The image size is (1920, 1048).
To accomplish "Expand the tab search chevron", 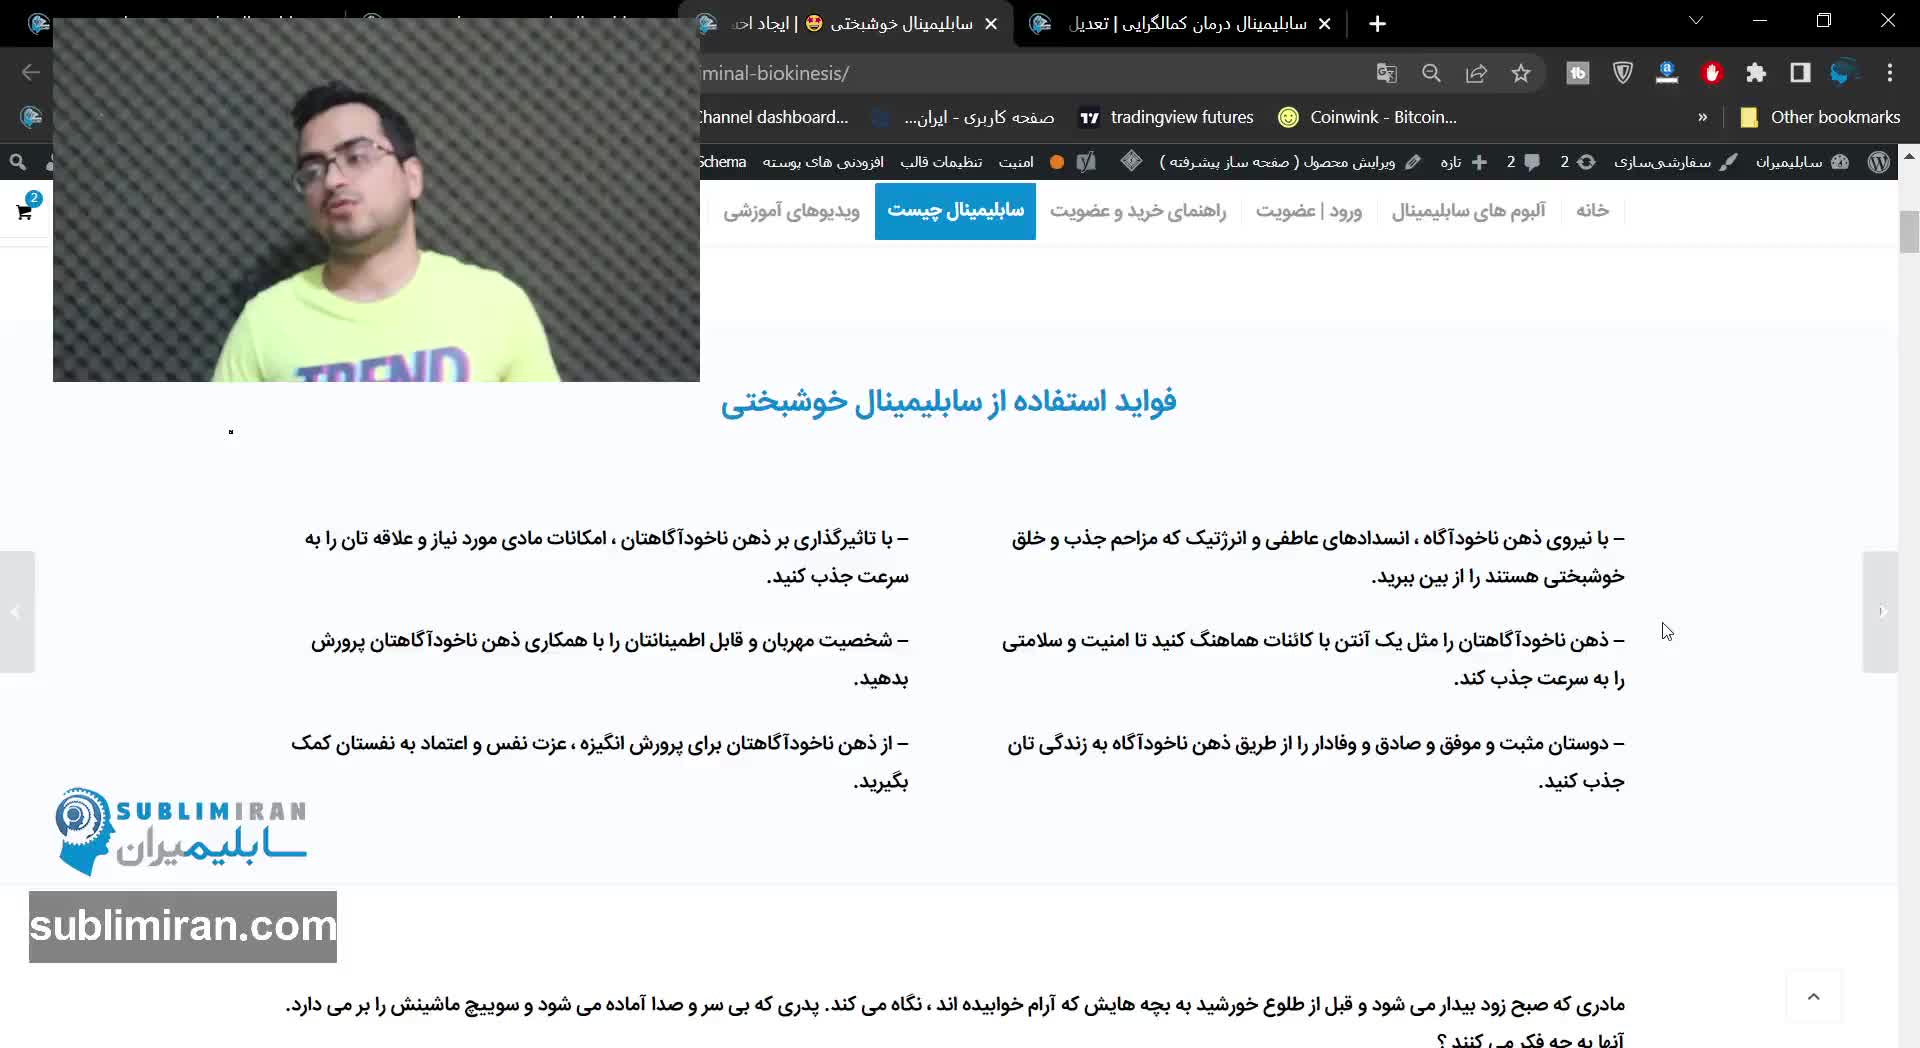I will click(1696, 21).
